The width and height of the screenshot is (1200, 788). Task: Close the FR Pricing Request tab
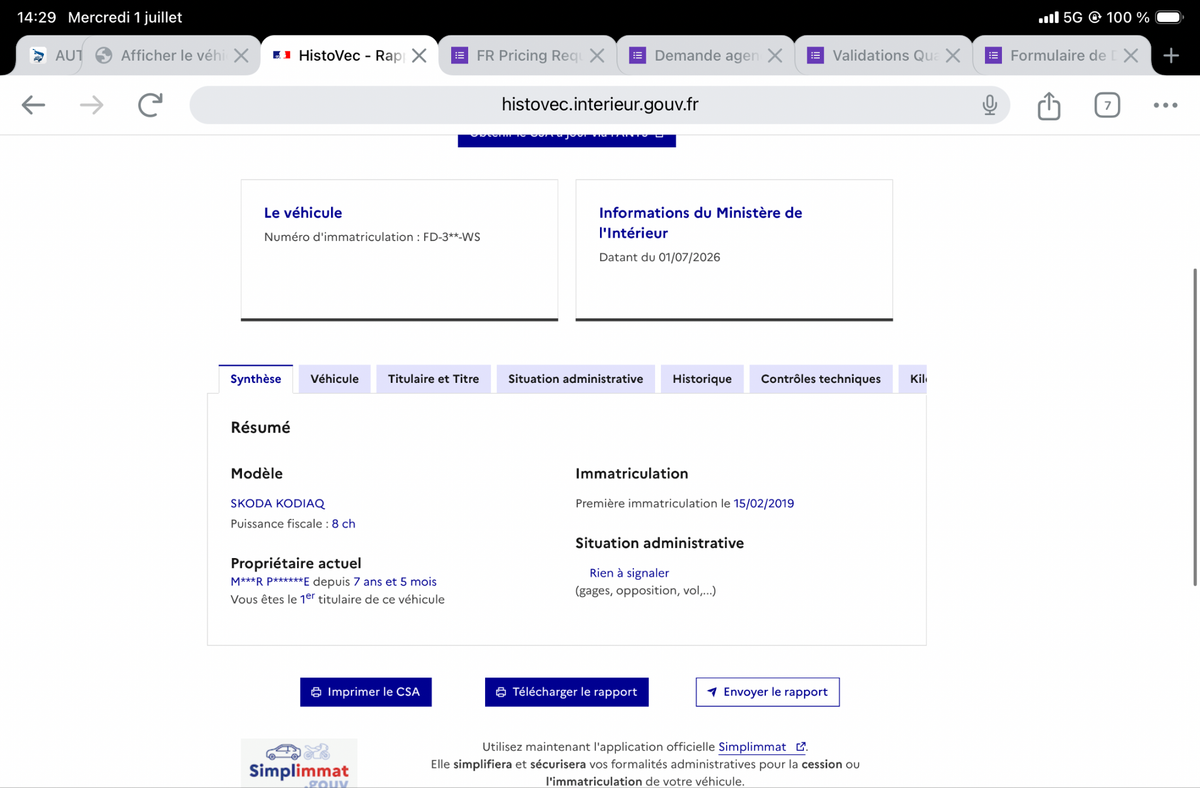click(597, 56)
